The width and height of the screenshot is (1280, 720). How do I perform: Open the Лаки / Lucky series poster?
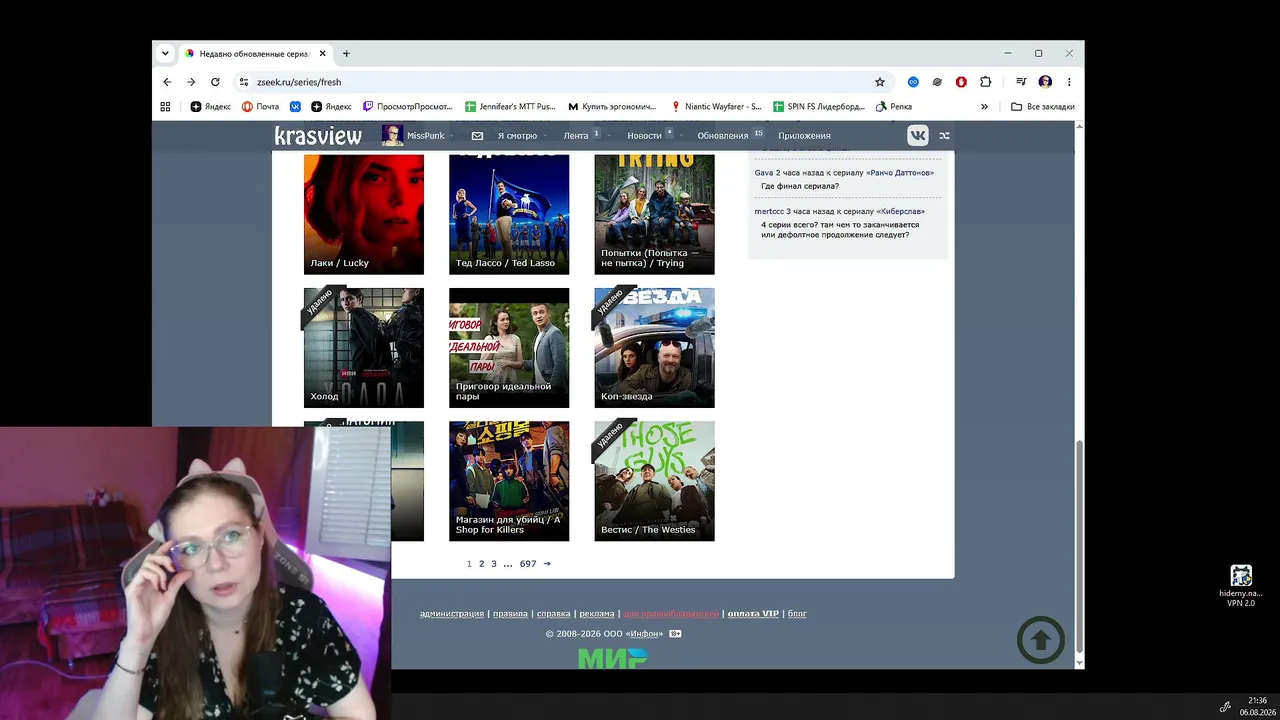coord(364,214)
